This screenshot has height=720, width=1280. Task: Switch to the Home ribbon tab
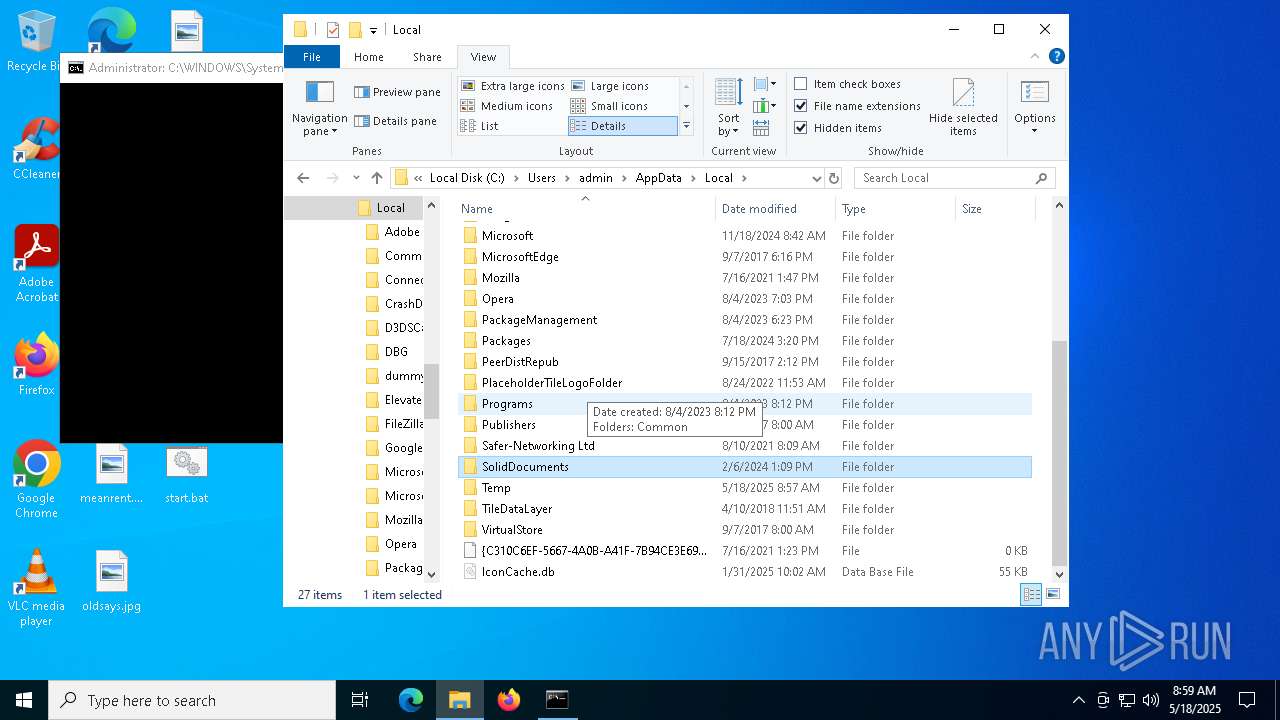coord(368,57)
